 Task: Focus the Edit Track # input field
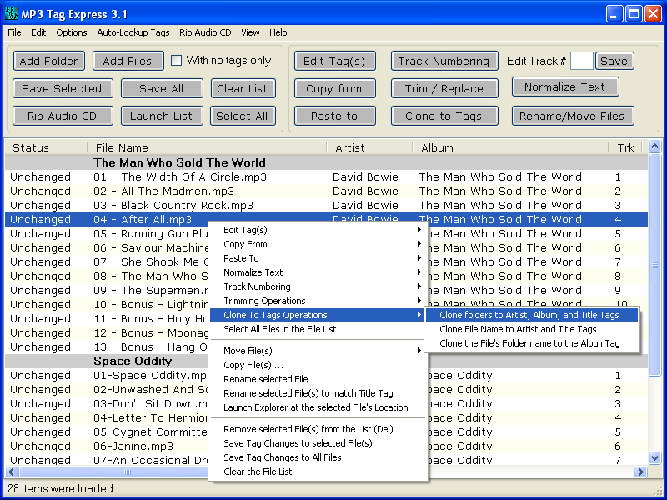pyautogui.click(x=581, y=61)
